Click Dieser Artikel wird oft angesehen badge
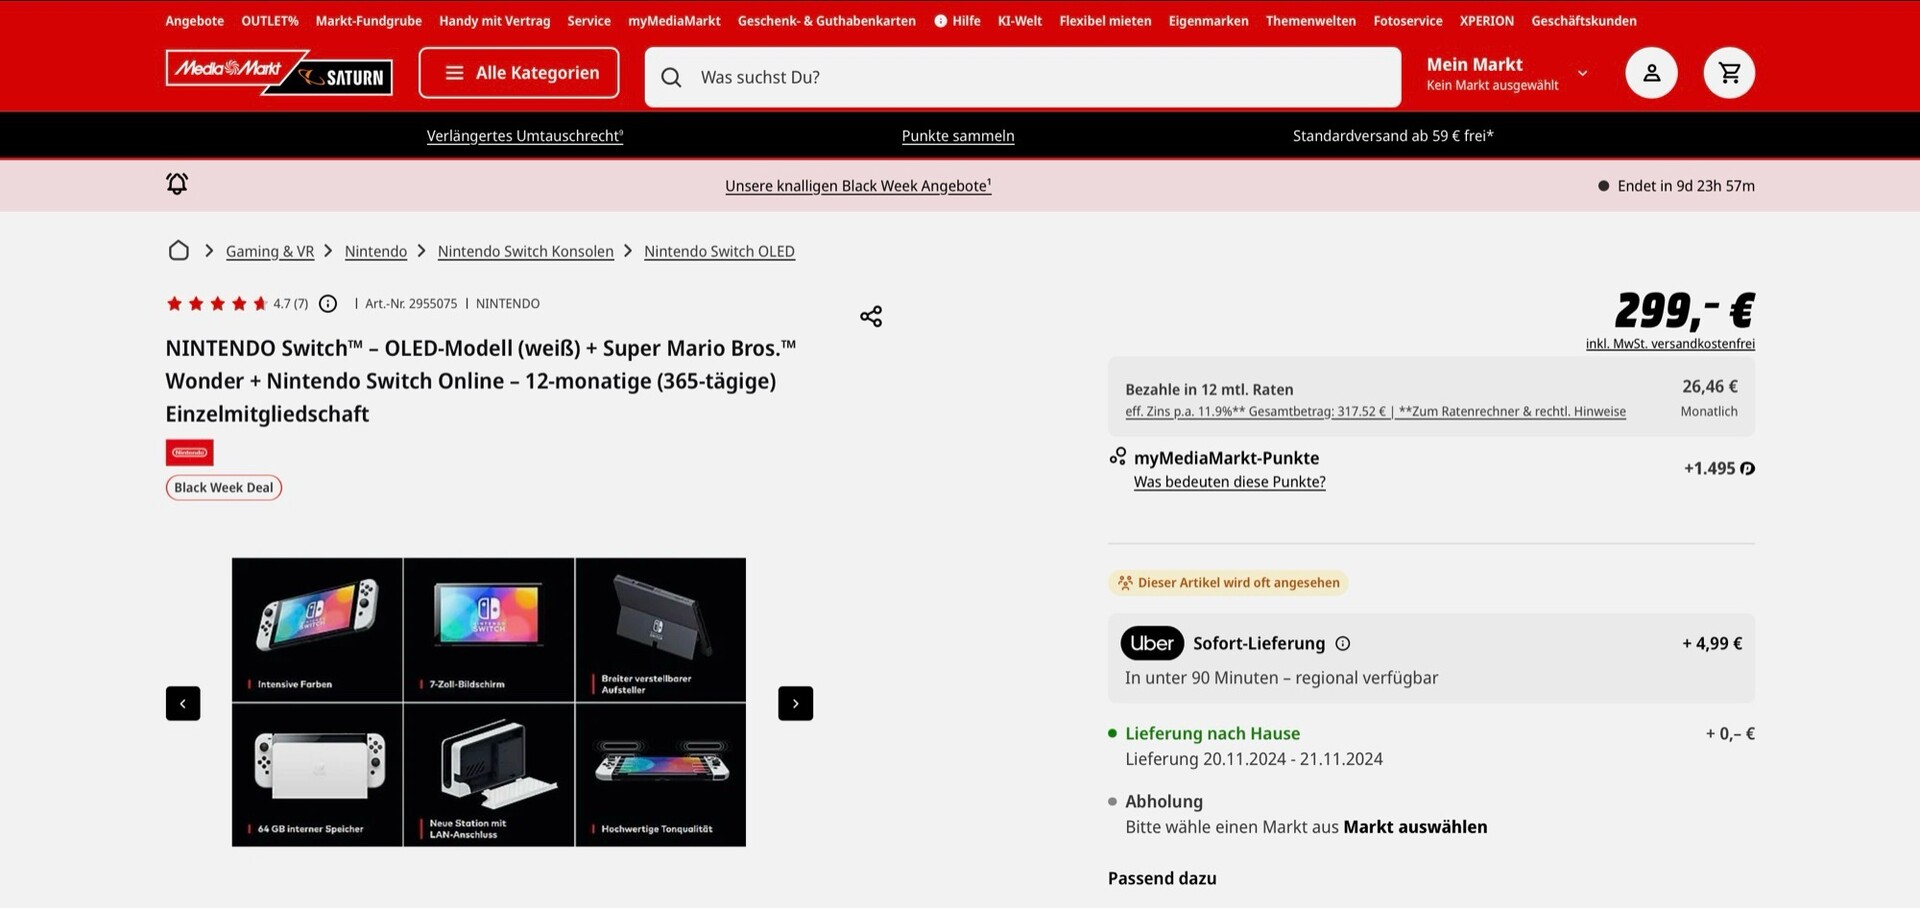 click(1228, 583)
